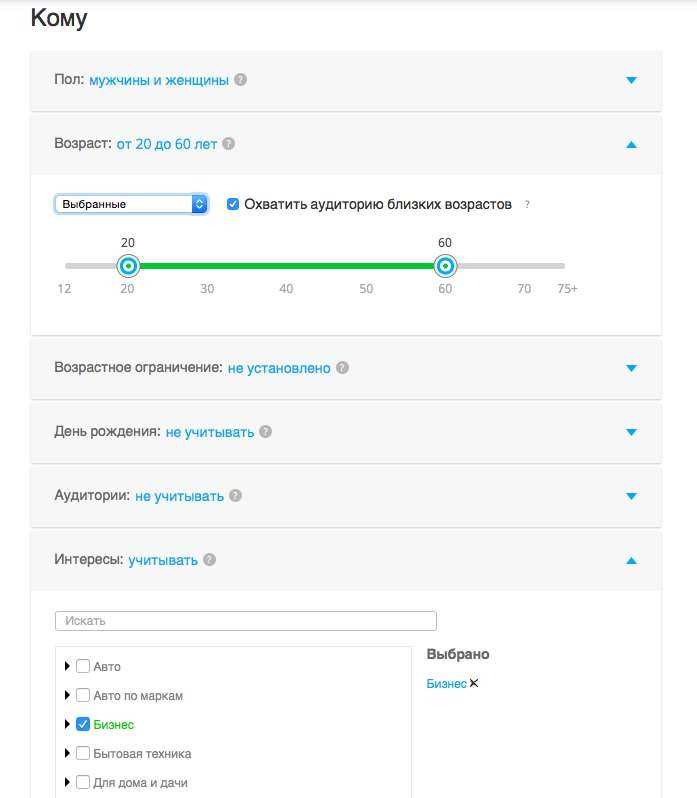697x798 pixels.
Task: Click the age slider handle at 60
Action: 445,266
